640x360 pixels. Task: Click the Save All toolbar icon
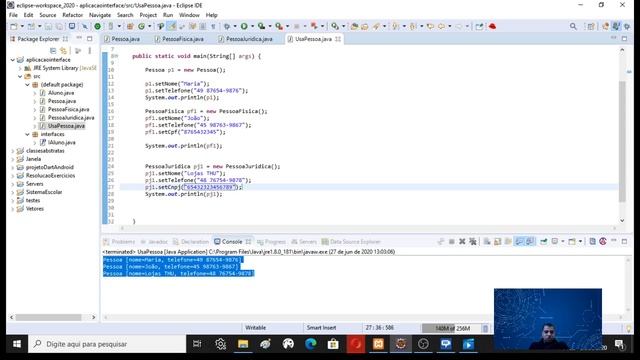(x=59, y=27)
